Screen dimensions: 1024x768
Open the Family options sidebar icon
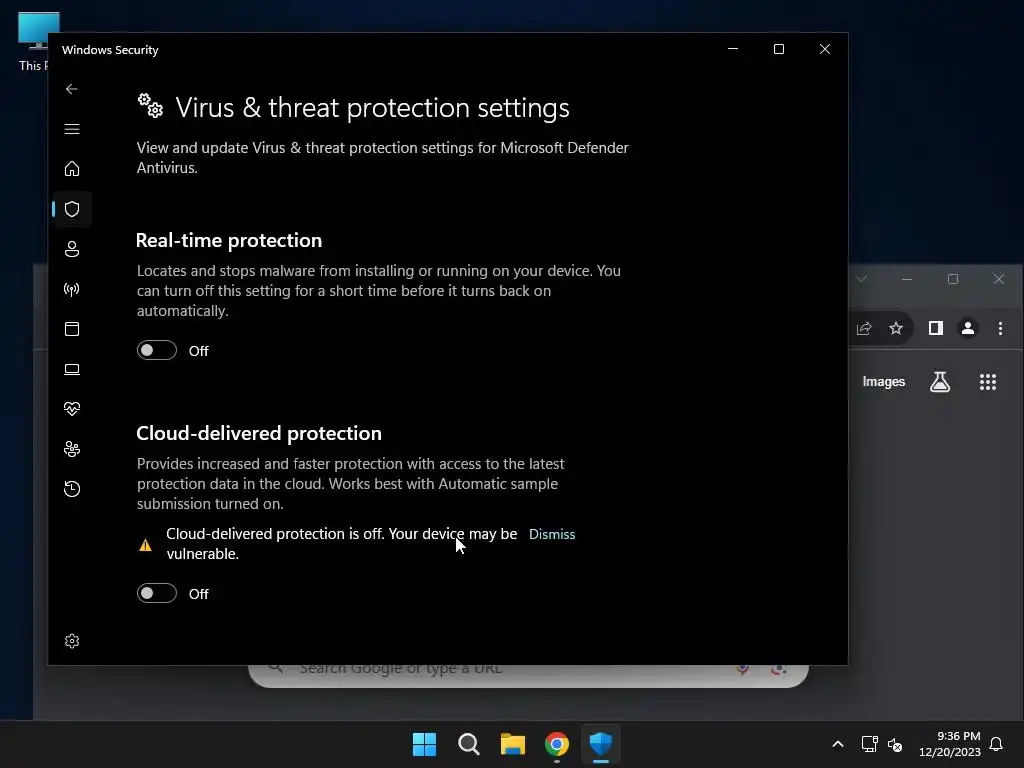click(x=72, y=449)
